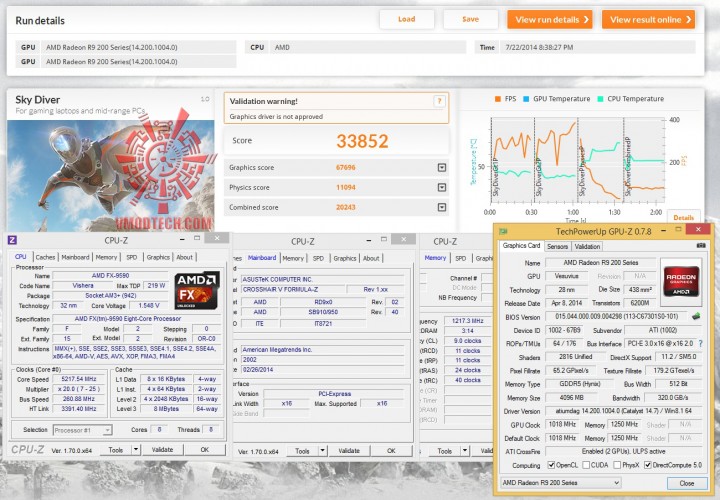720x500 pixels.
Task: Open Graphics tab in first CPU-Z window
Action: (x=158, y=258)
